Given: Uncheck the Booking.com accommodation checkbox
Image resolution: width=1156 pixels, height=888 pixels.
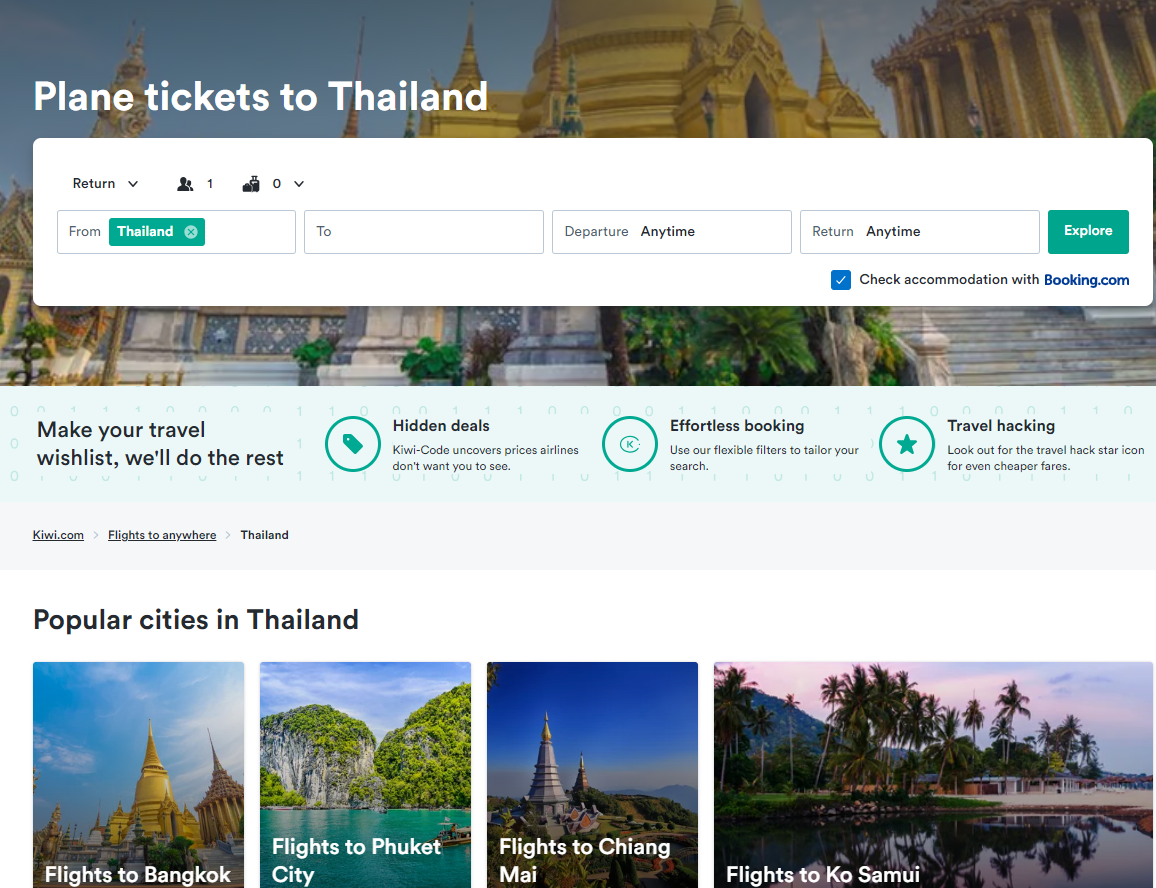Looking at the screenshot, I should pyautogui.click(x=841, y=280).
